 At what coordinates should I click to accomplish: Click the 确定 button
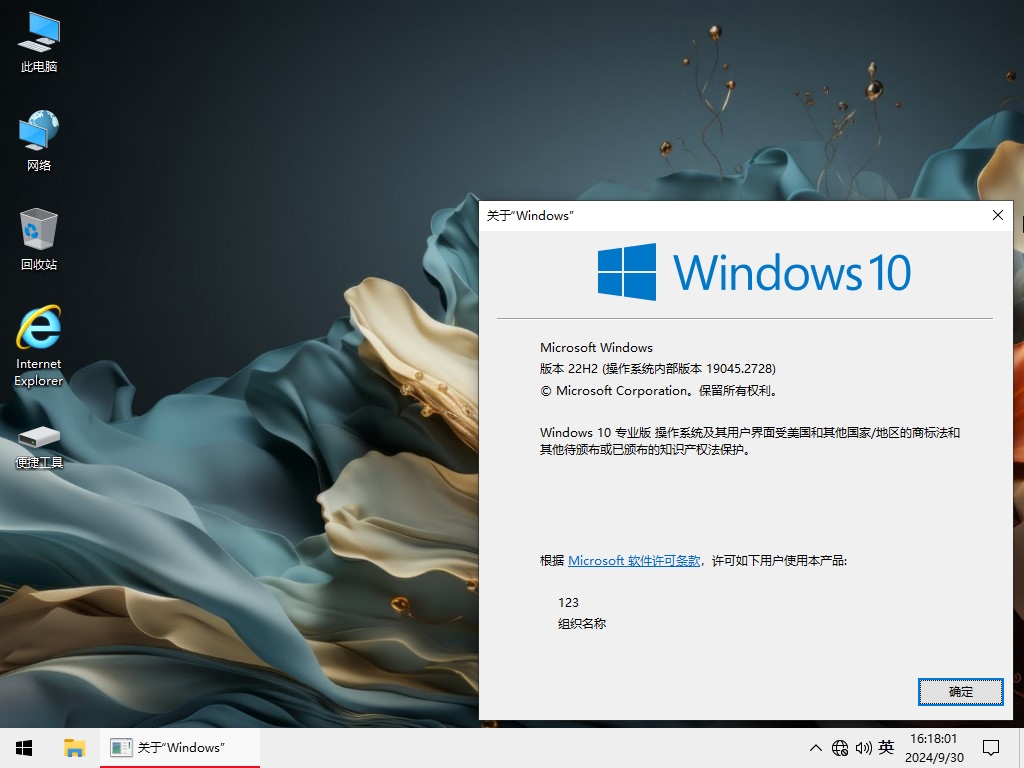tap(960, 692)
